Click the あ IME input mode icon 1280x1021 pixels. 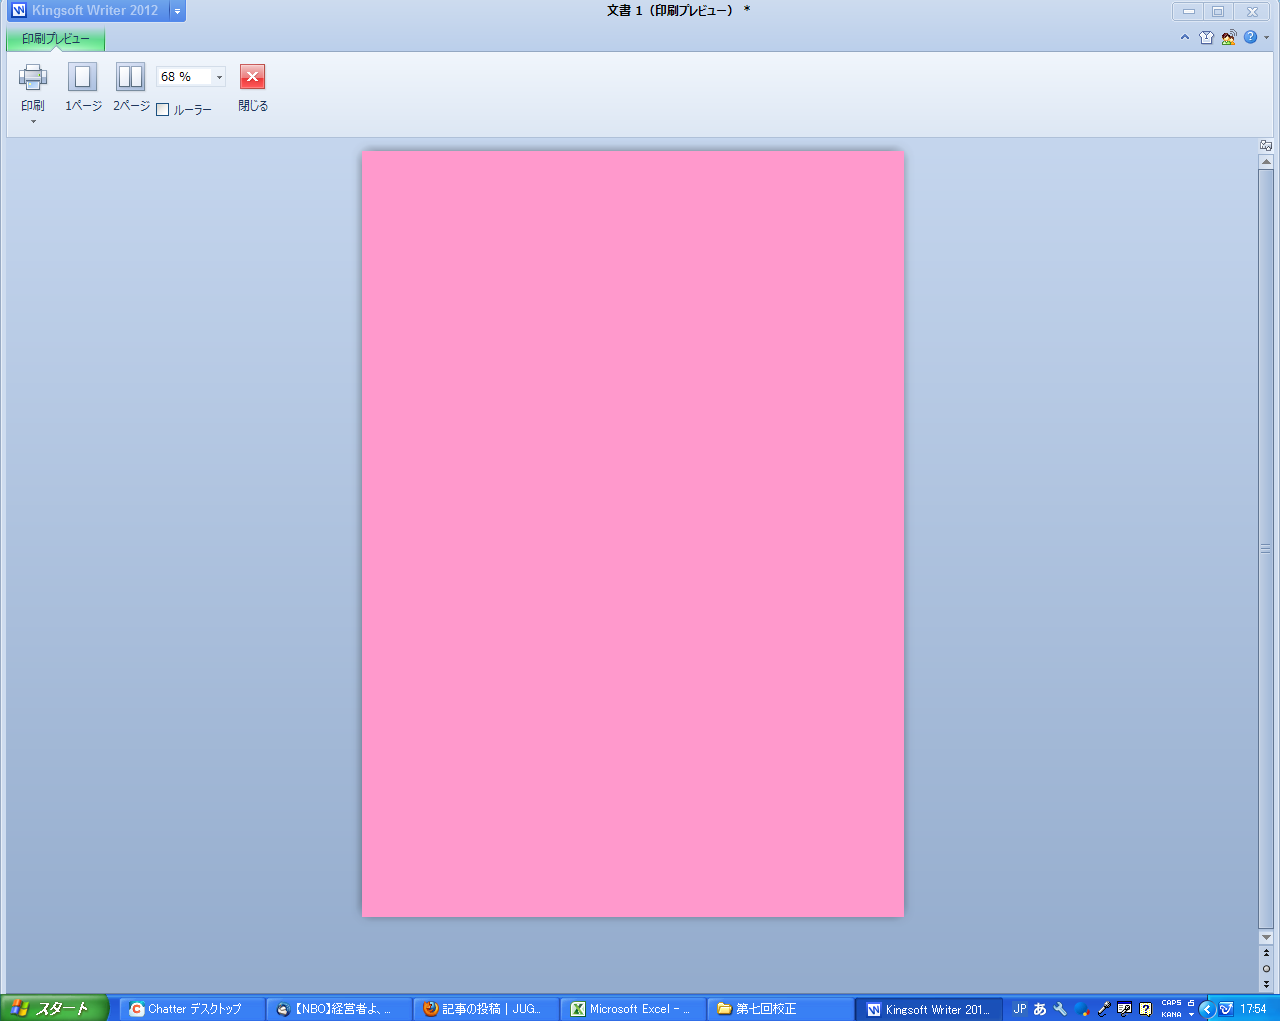(x=1040, y=1008)
